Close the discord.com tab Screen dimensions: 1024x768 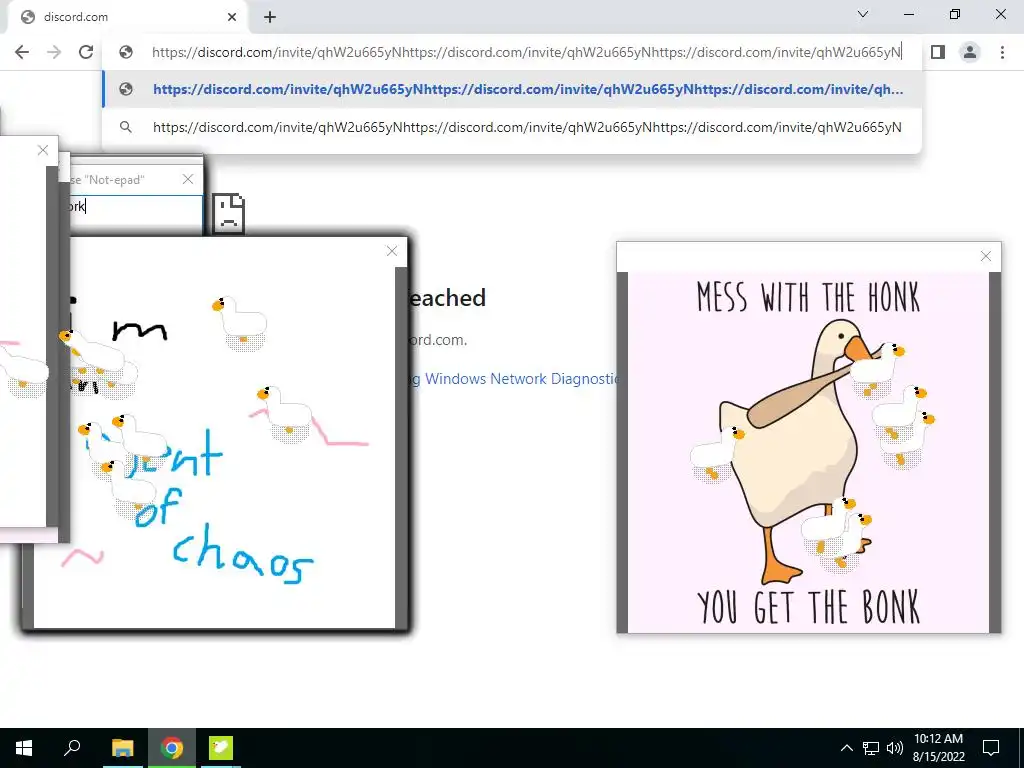[232, 18]
